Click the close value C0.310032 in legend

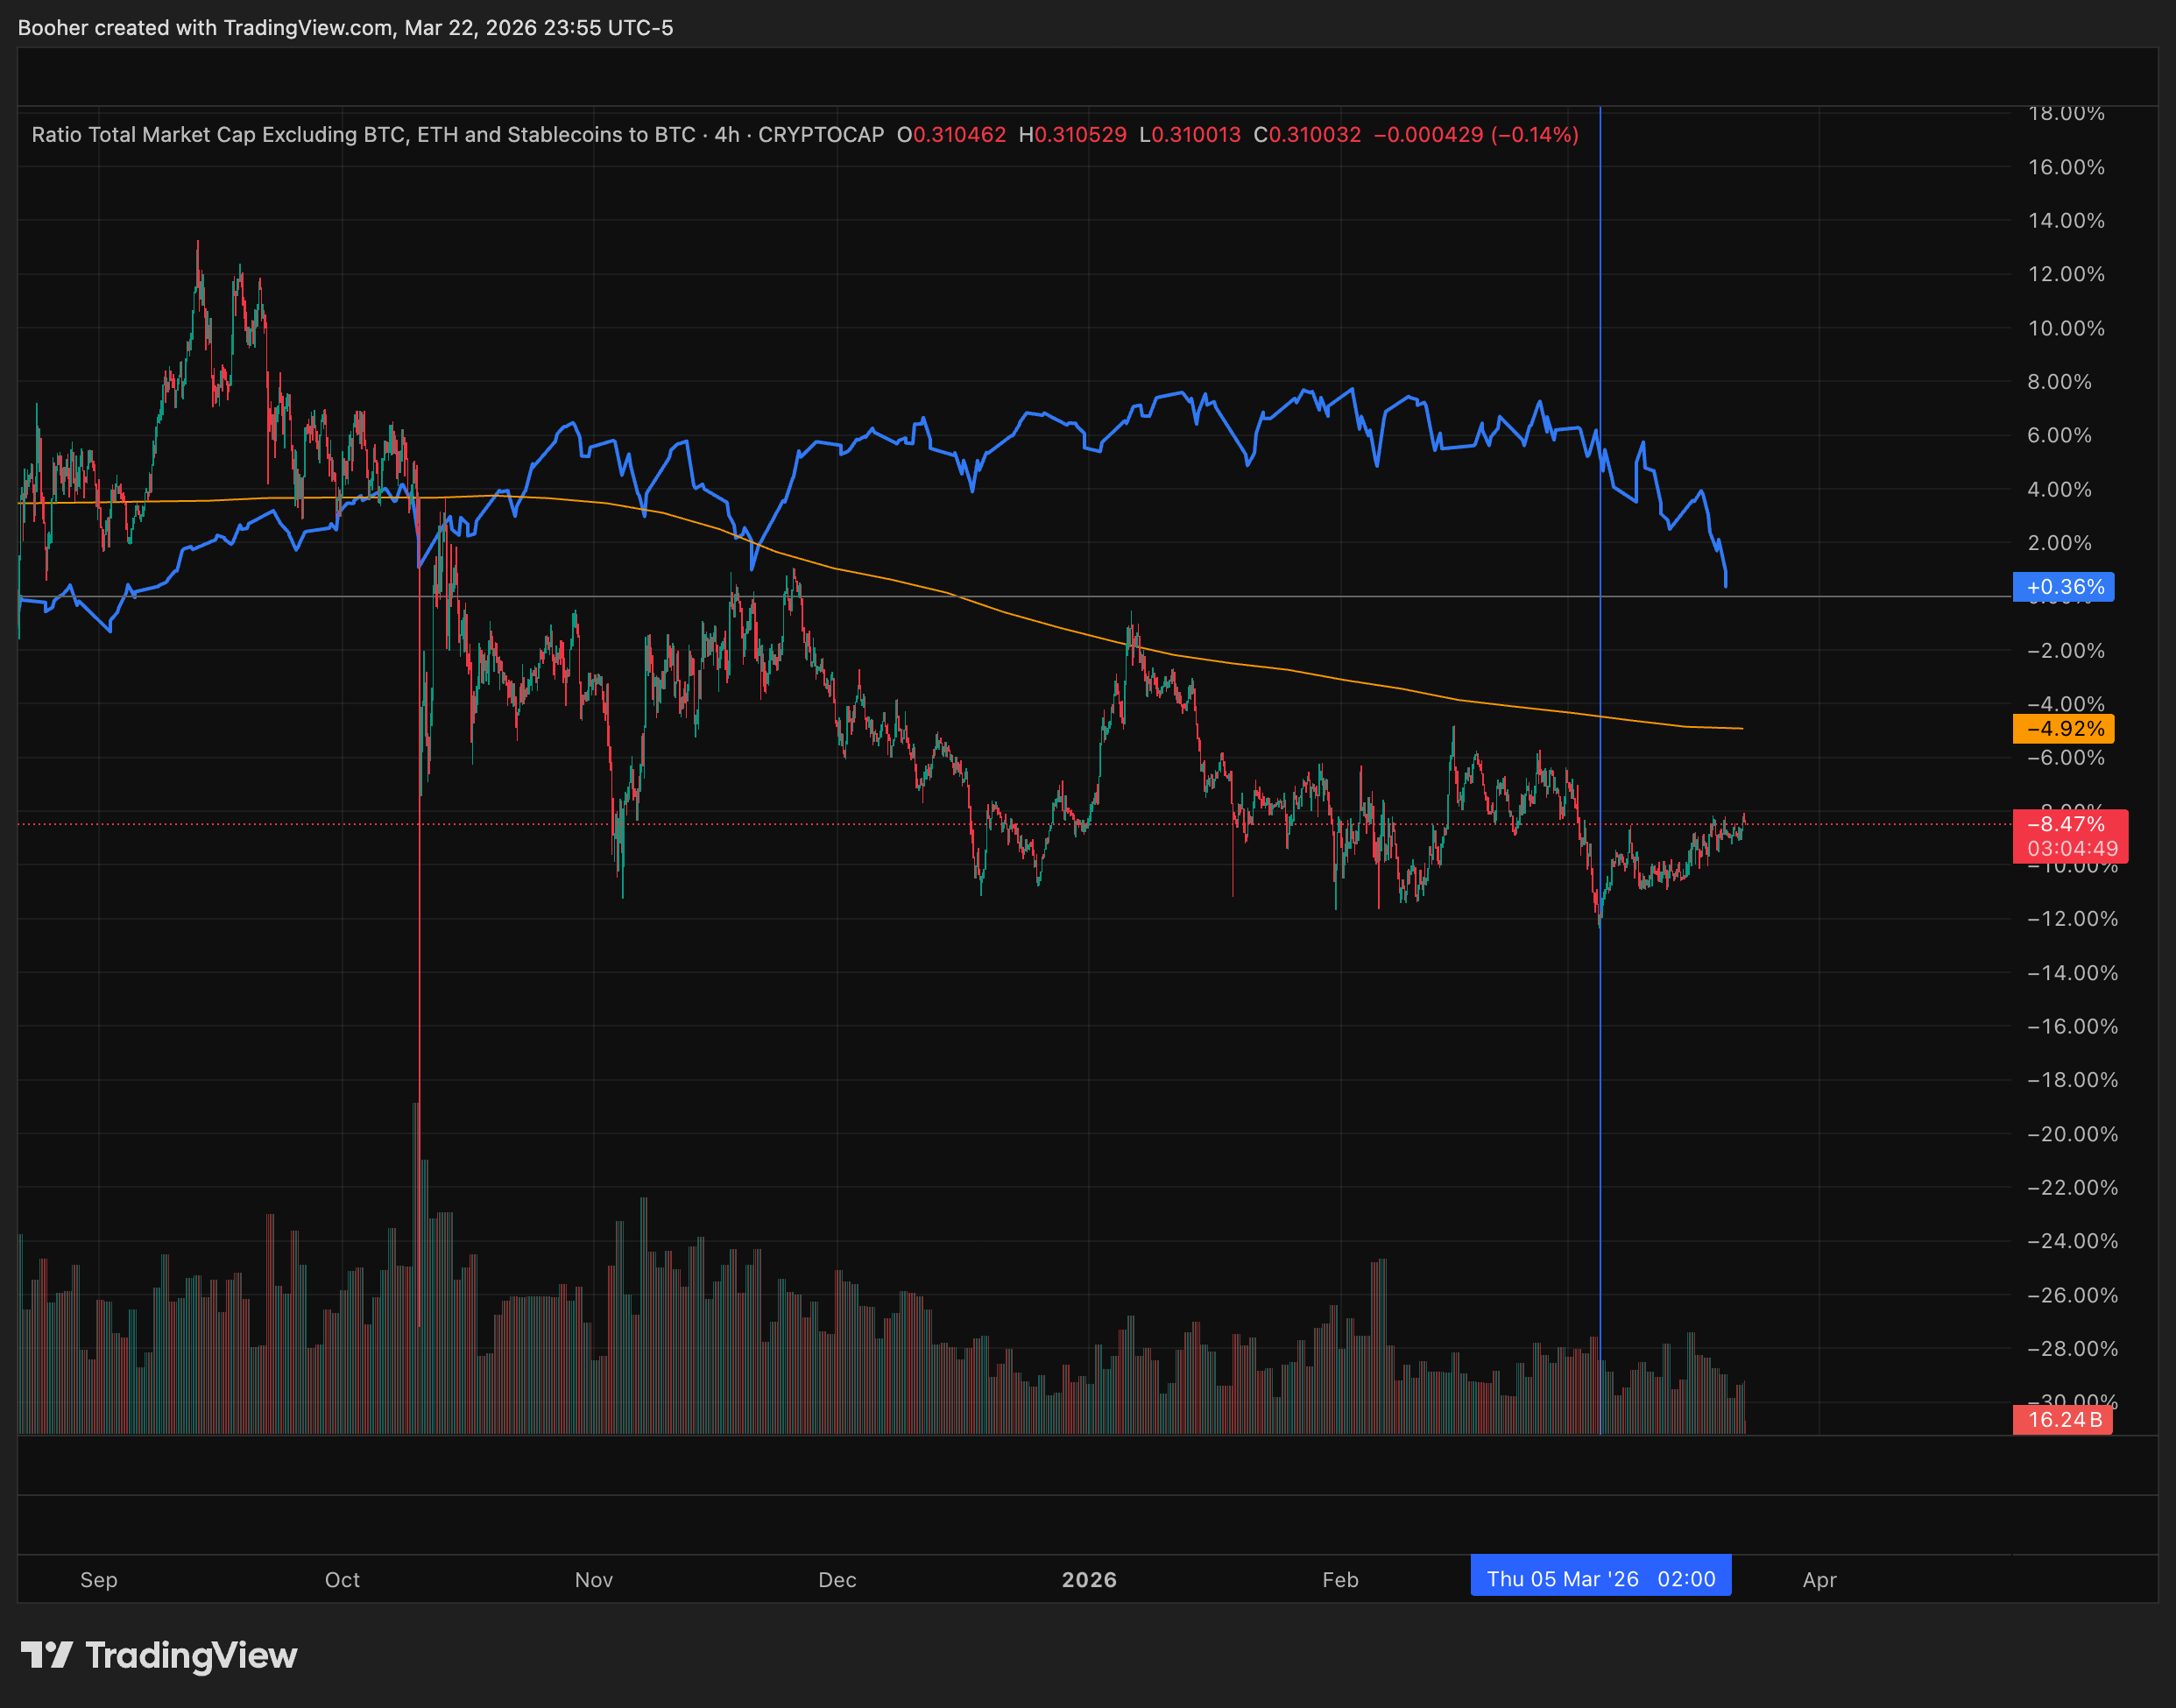pyautogui.click(x=1307, y=134)
